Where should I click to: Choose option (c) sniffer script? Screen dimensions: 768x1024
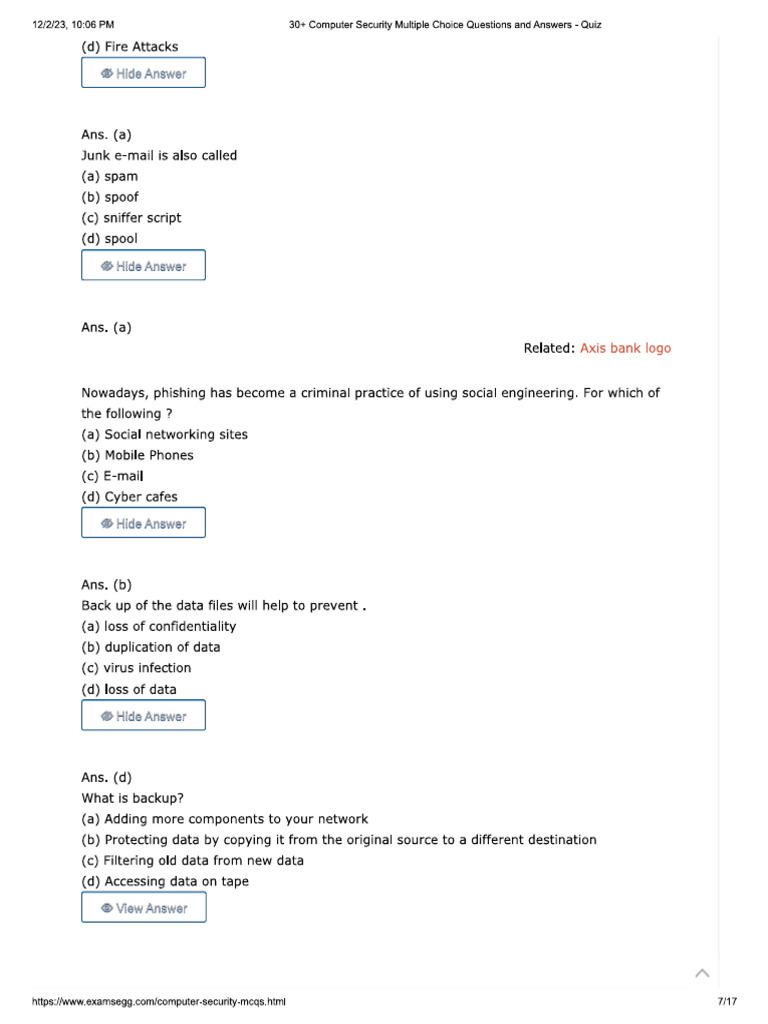131,218
